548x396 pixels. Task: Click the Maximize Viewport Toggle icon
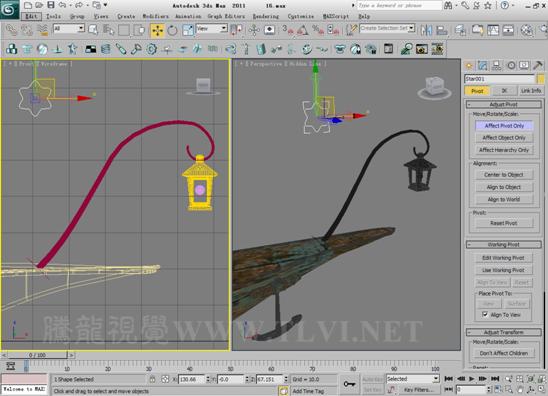(x=542, y=389)
